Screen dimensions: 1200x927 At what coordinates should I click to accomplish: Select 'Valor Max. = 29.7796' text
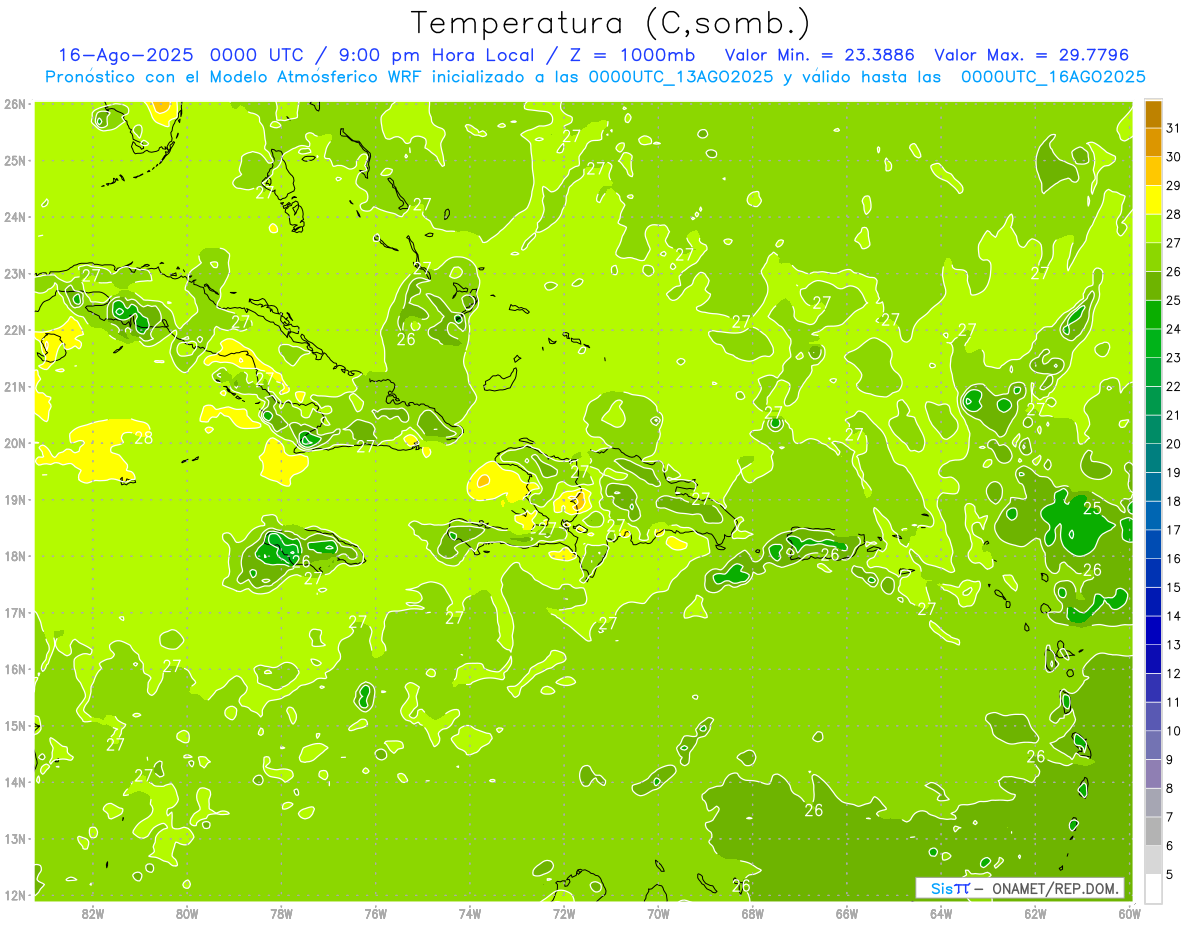coord(1031,55)
